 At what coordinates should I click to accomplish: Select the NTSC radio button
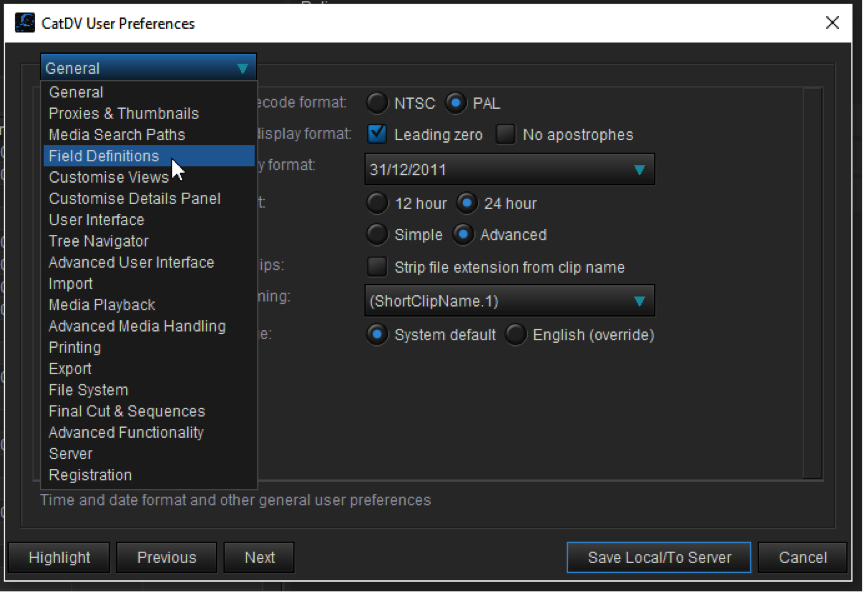378,103
